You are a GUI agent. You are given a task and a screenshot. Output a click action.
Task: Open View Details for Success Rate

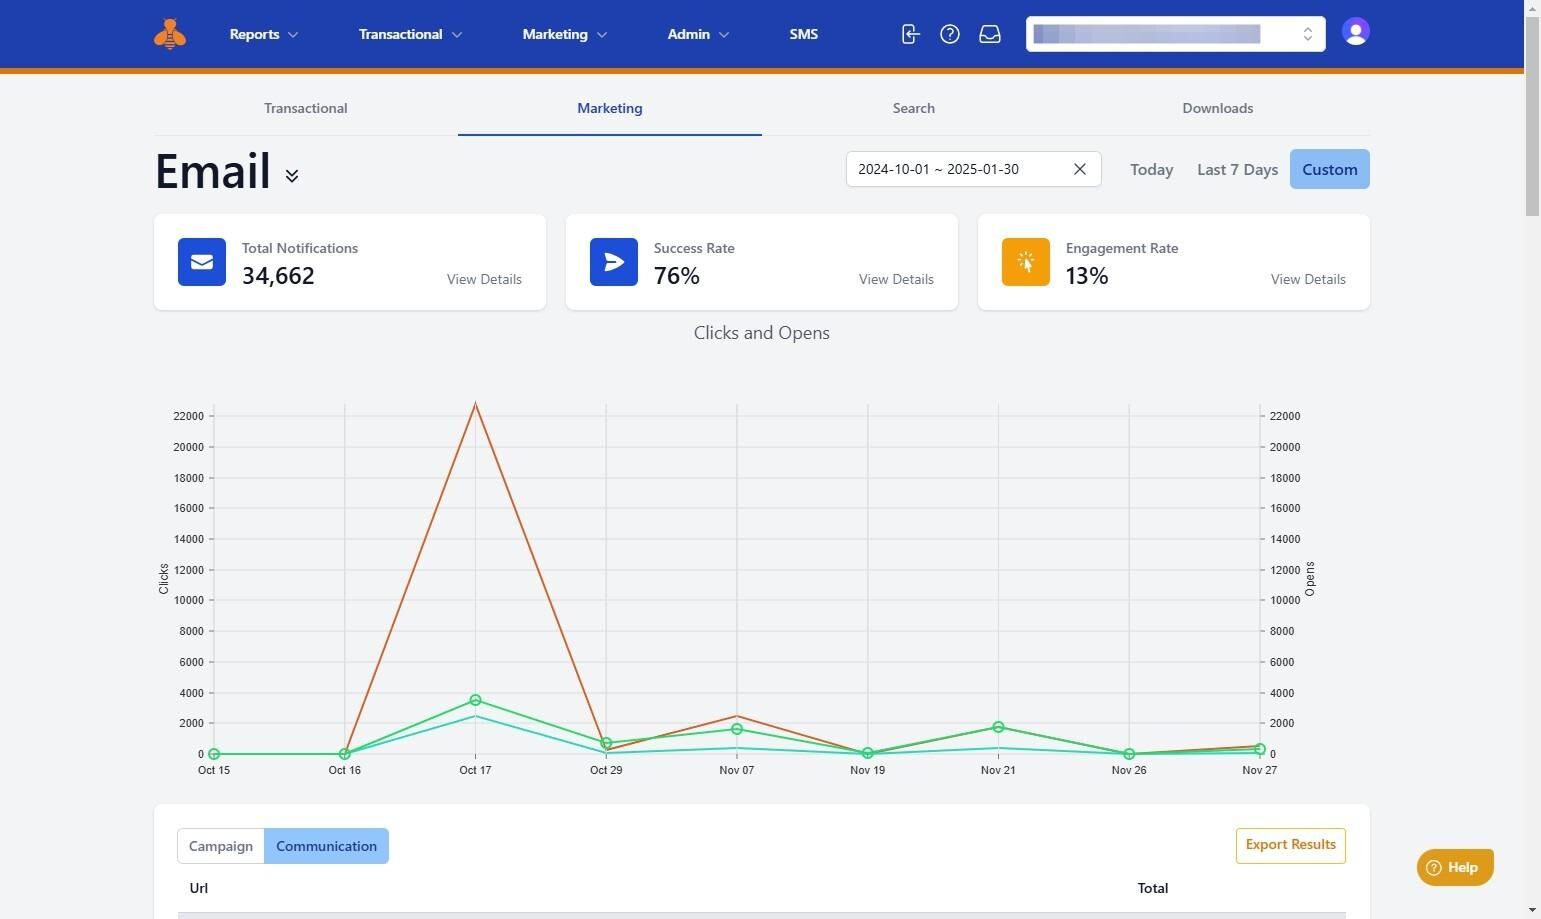click(896, 279)
